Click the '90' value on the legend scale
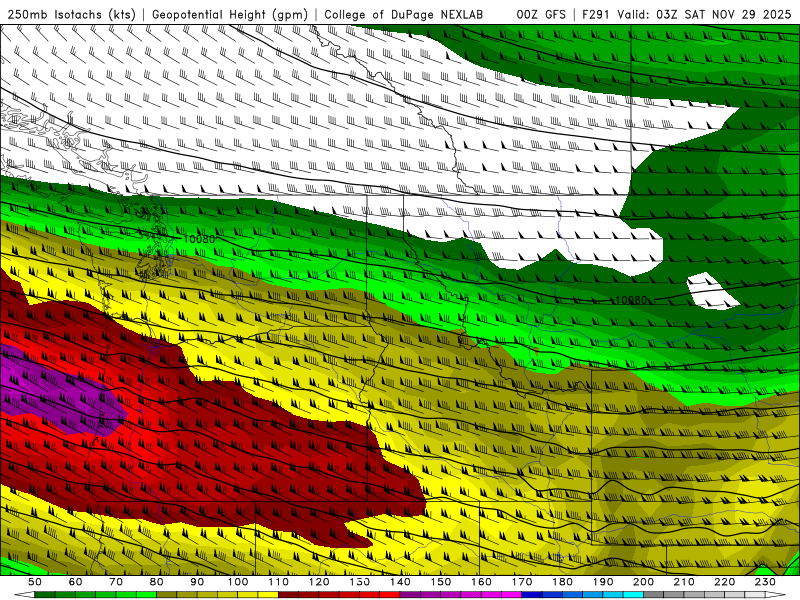This screenshot has width=800, height=600. point(197,582)
